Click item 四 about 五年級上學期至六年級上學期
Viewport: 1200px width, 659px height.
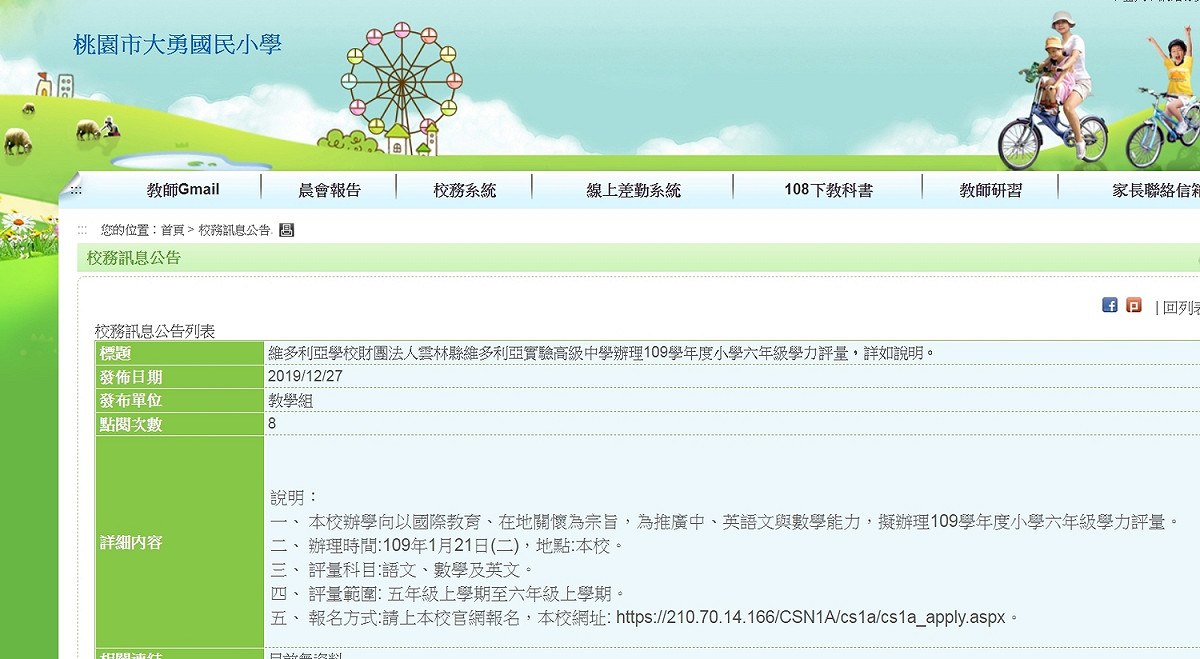448,593
